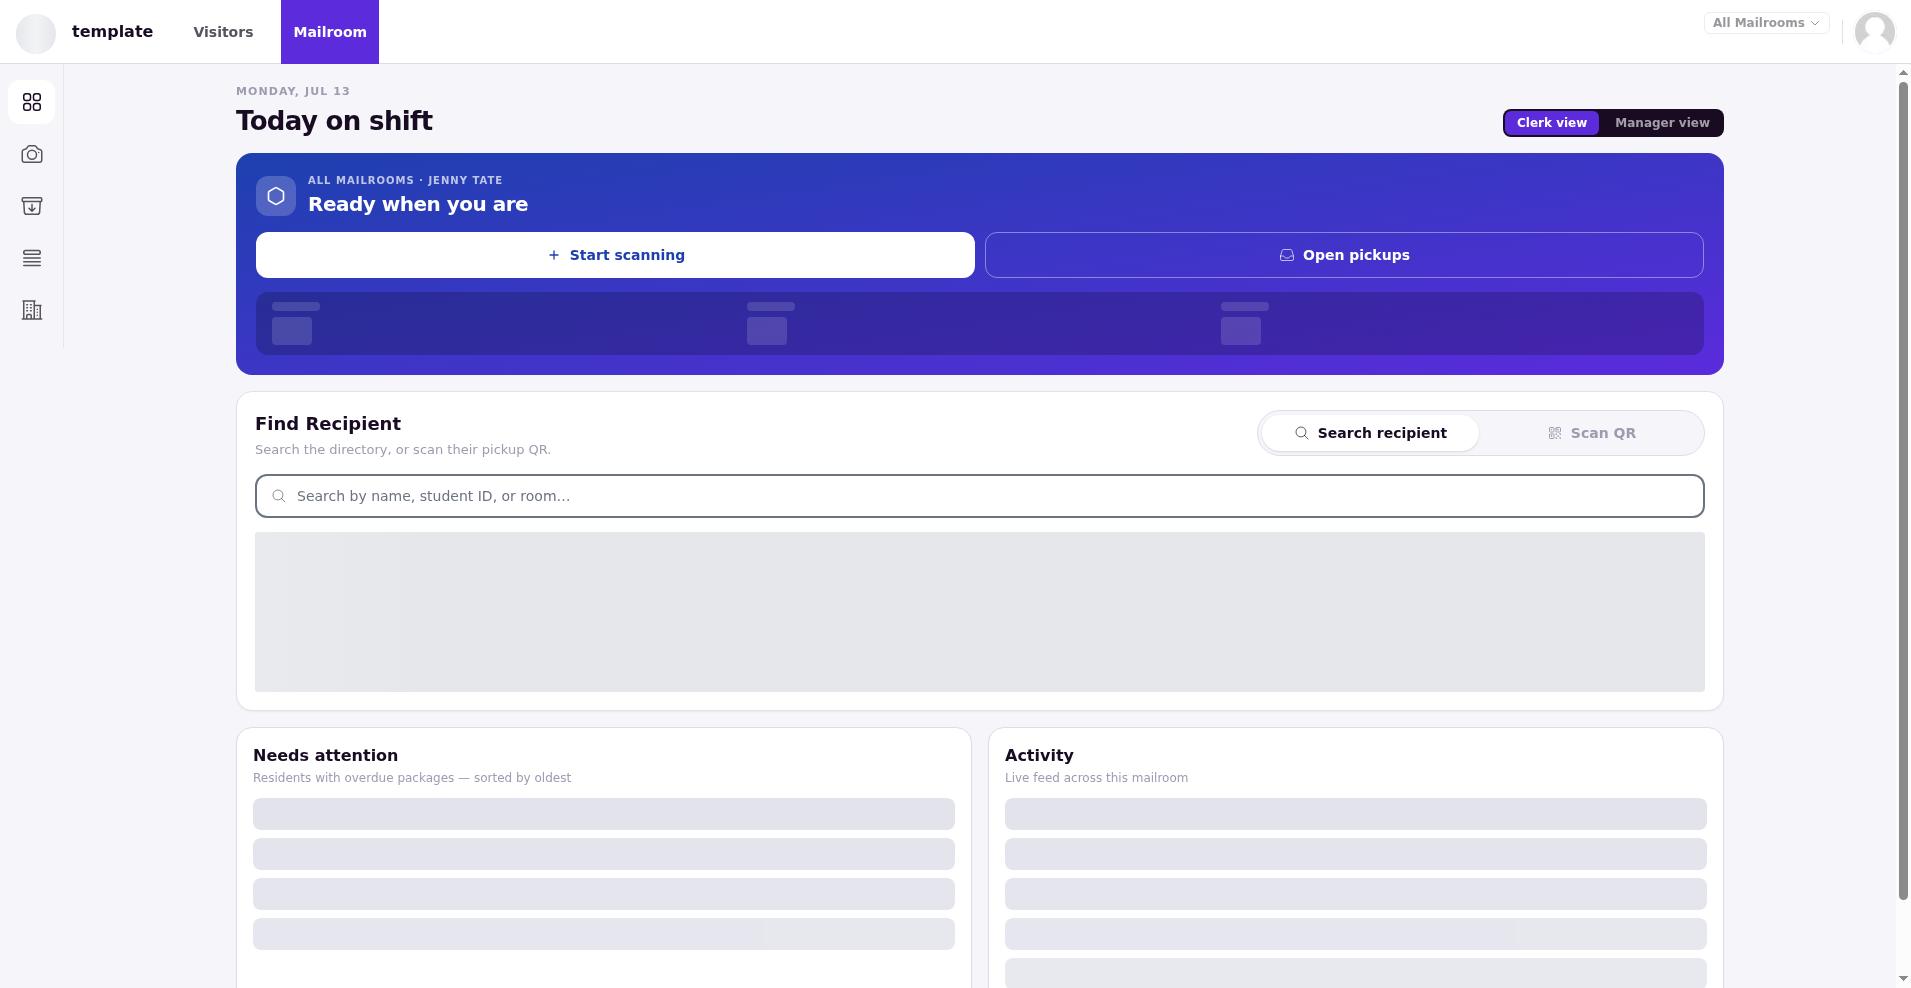Click the Activity heading

click(1039, 756)
